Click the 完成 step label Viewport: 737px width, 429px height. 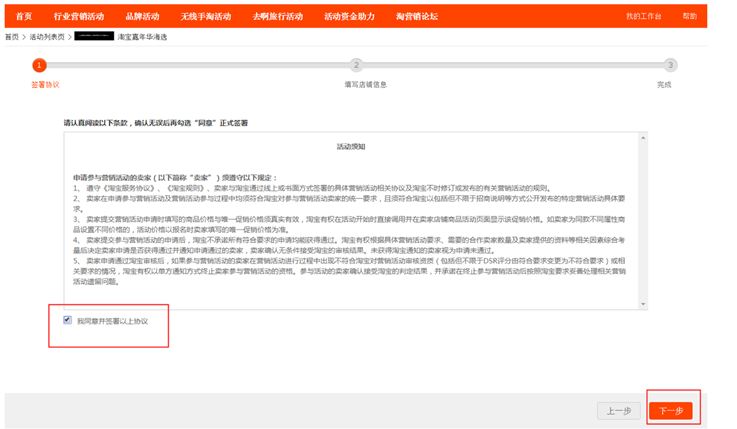click(664, 85)
